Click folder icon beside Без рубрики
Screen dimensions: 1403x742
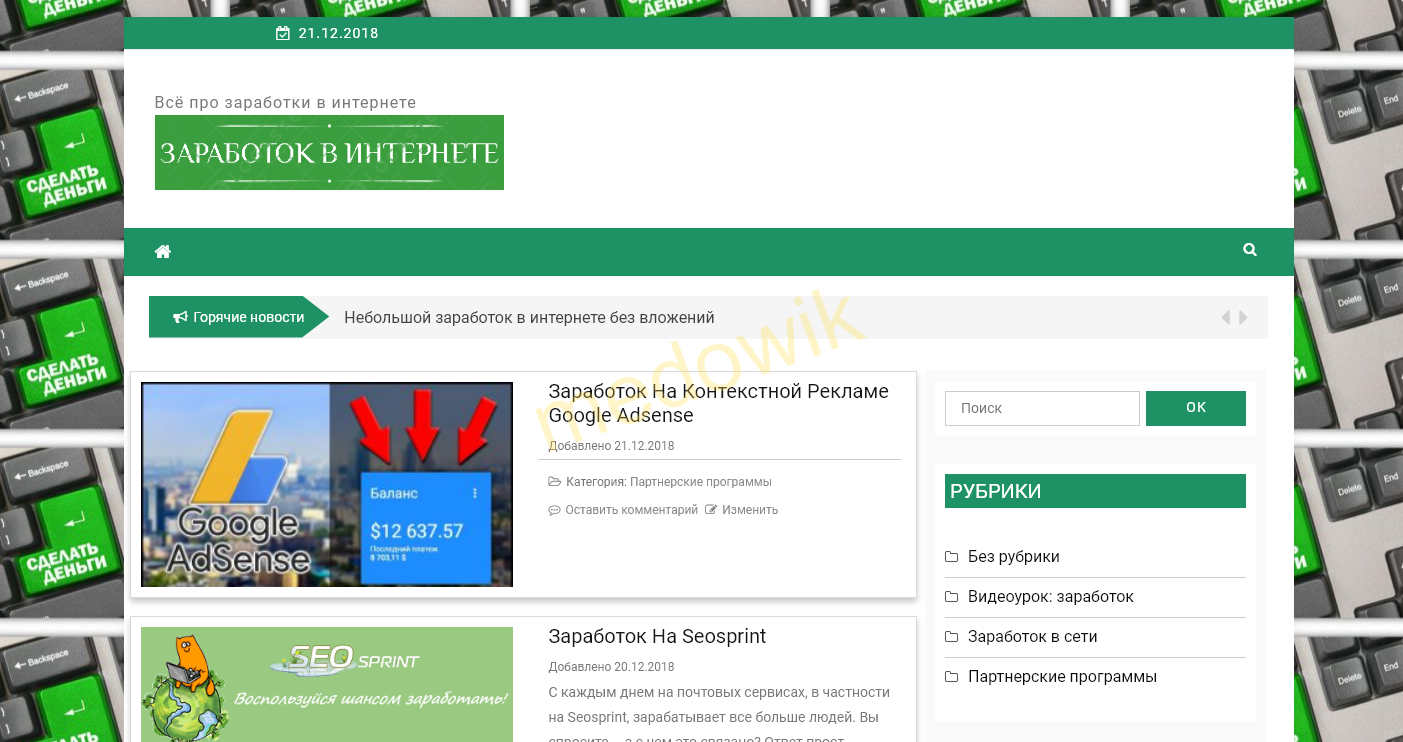(x=952, y=557)
